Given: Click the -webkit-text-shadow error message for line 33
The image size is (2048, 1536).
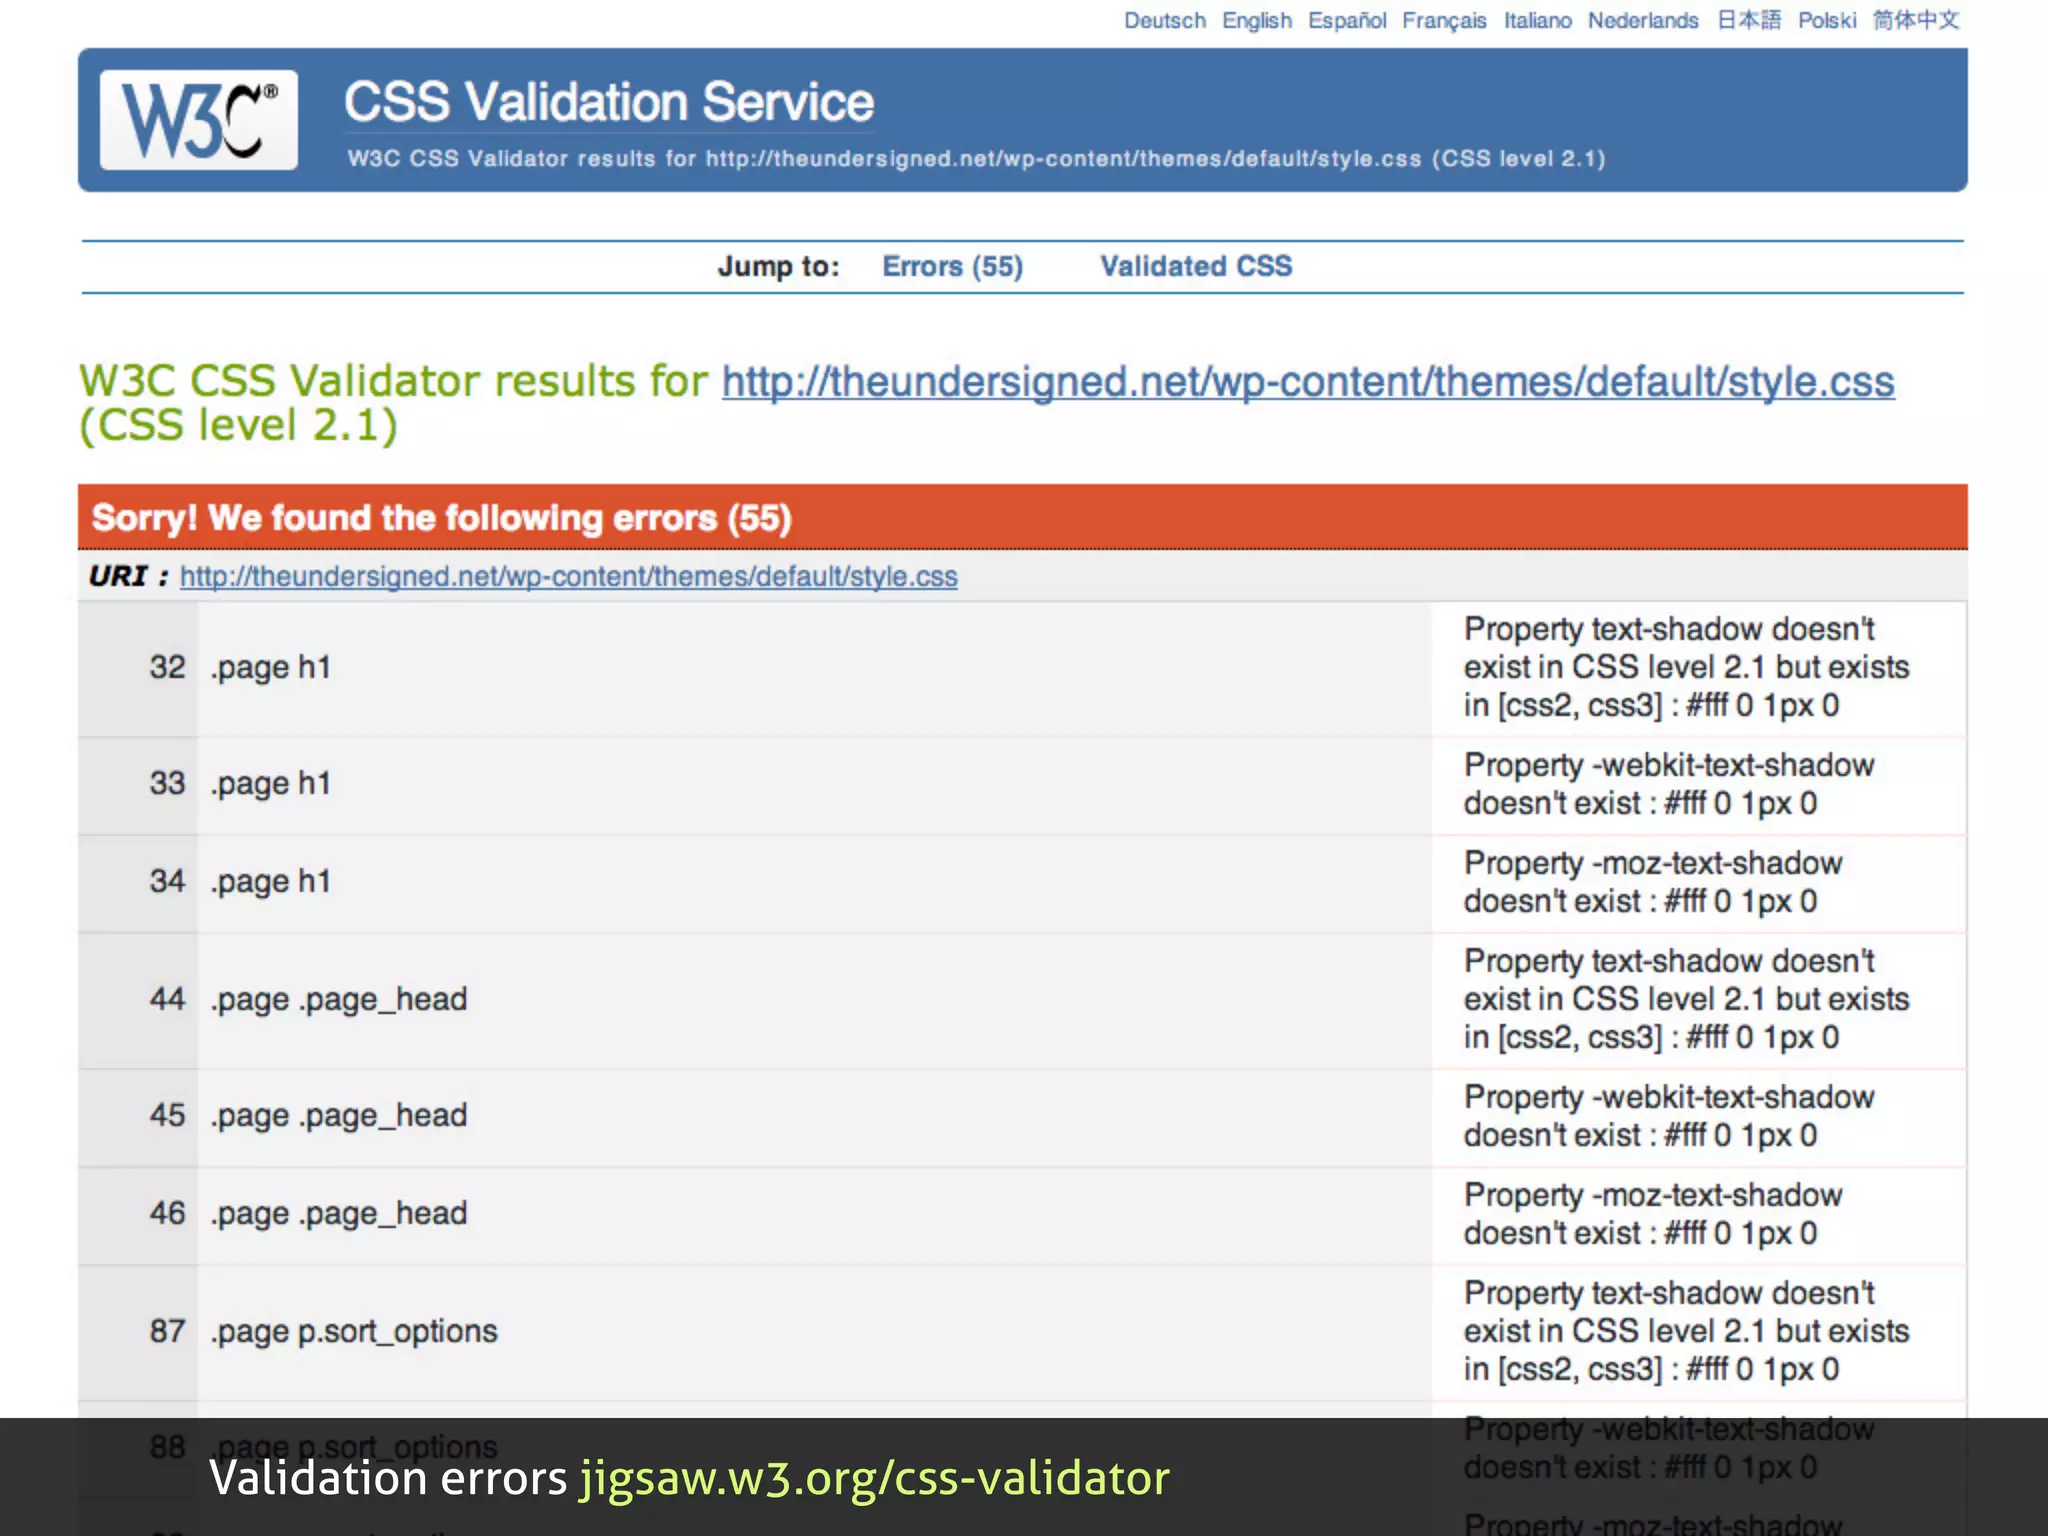Looking at the screenshot, I should [1668, 784].
